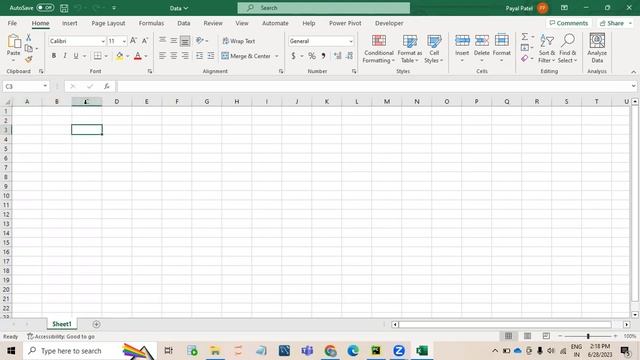Screen dimensions: 640x360
Task: Click Center alignment icon
Action: pyautogui.click(x=174, y=56)
